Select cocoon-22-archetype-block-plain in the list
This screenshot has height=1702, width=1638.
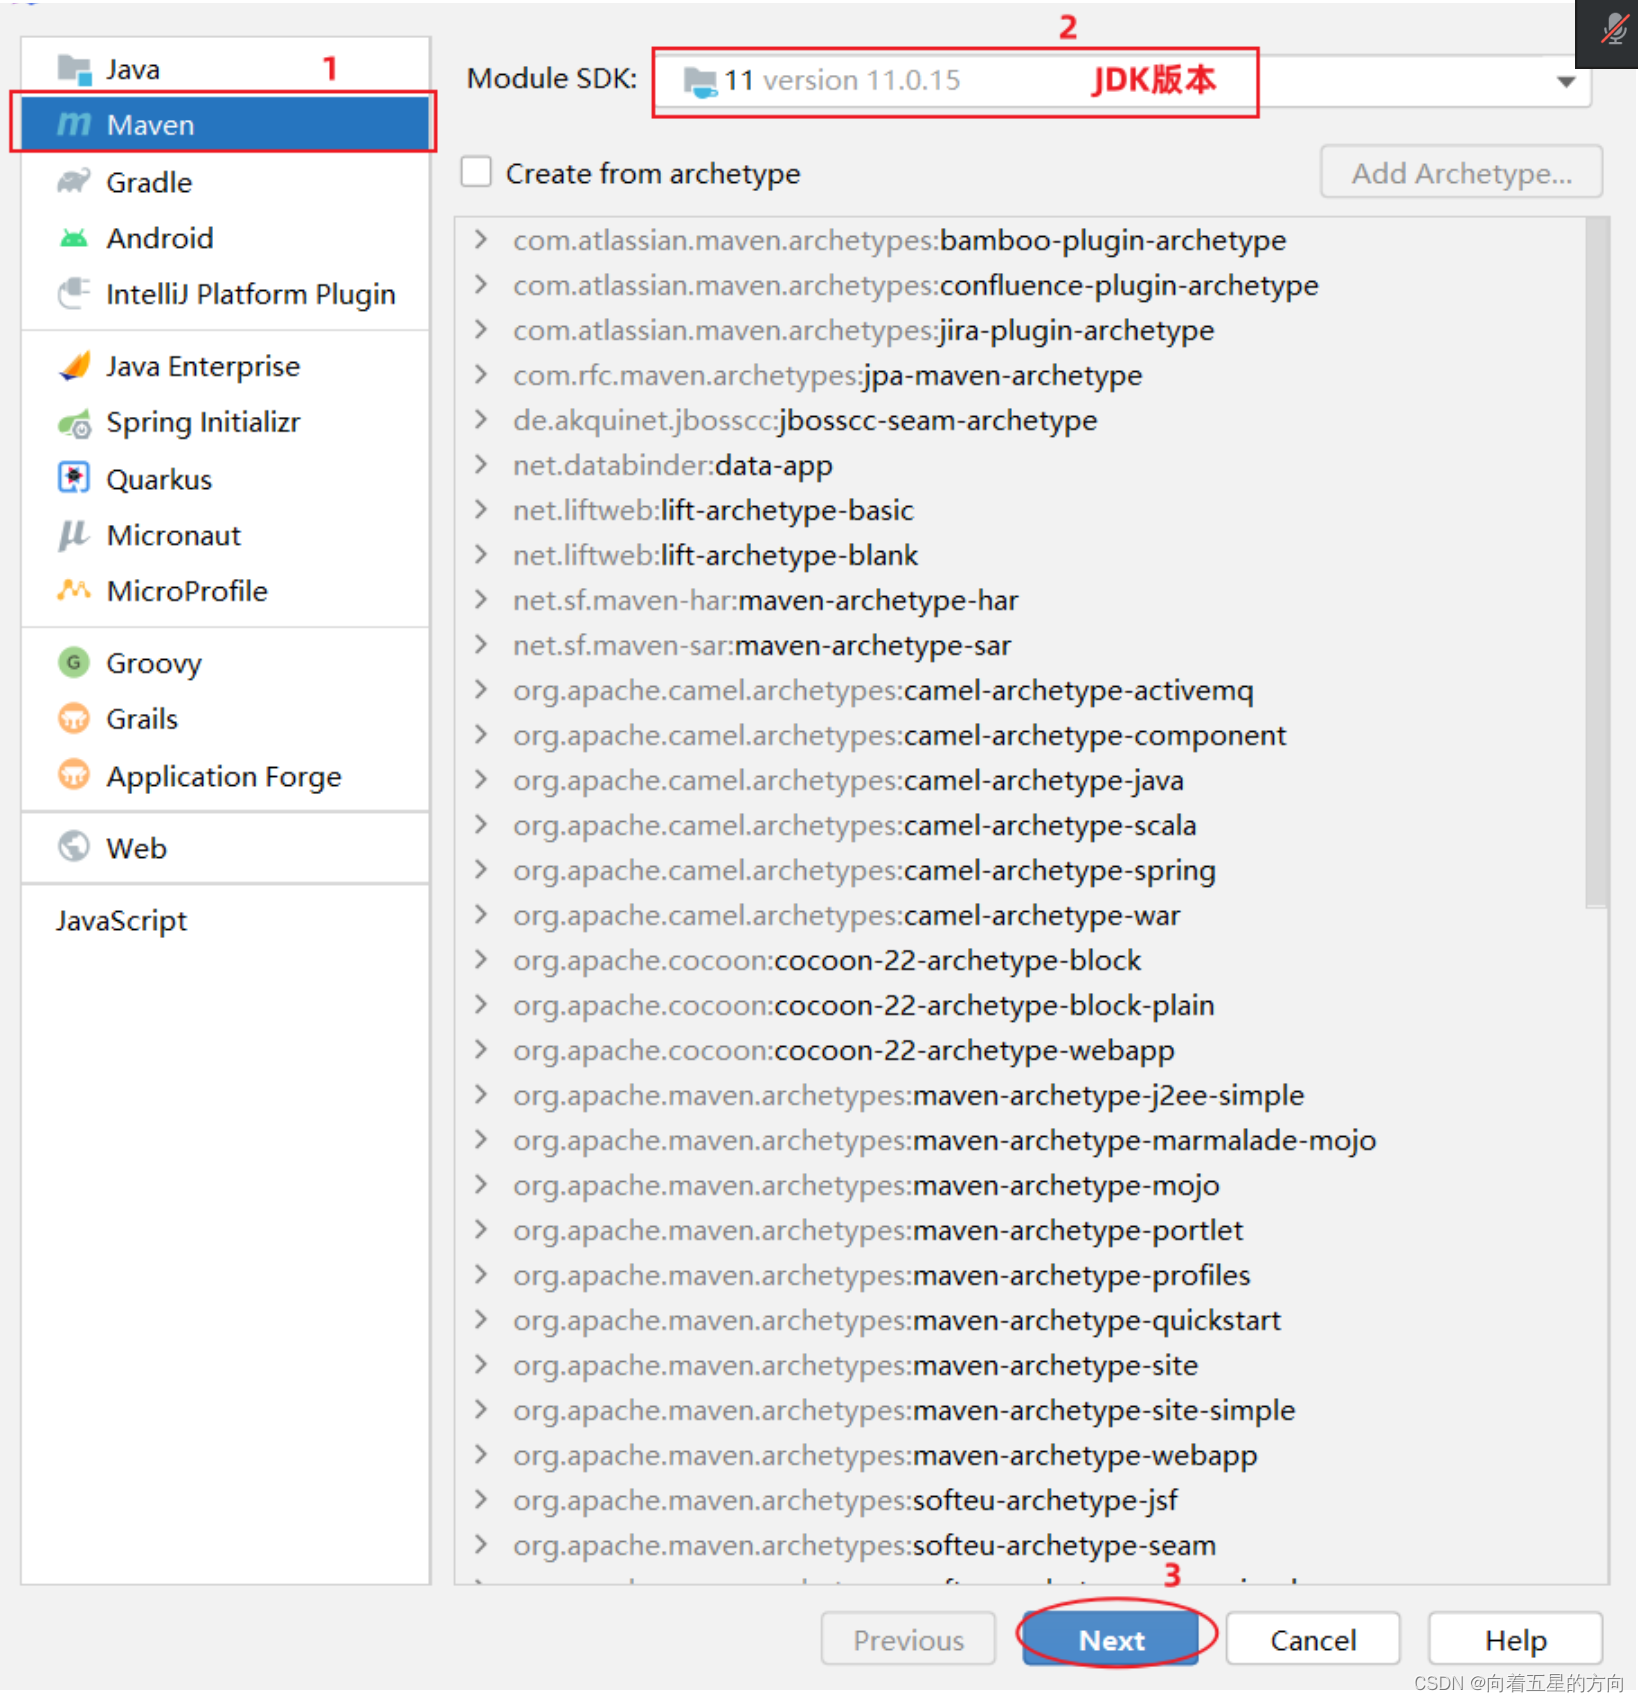[x=863, y=1005]
